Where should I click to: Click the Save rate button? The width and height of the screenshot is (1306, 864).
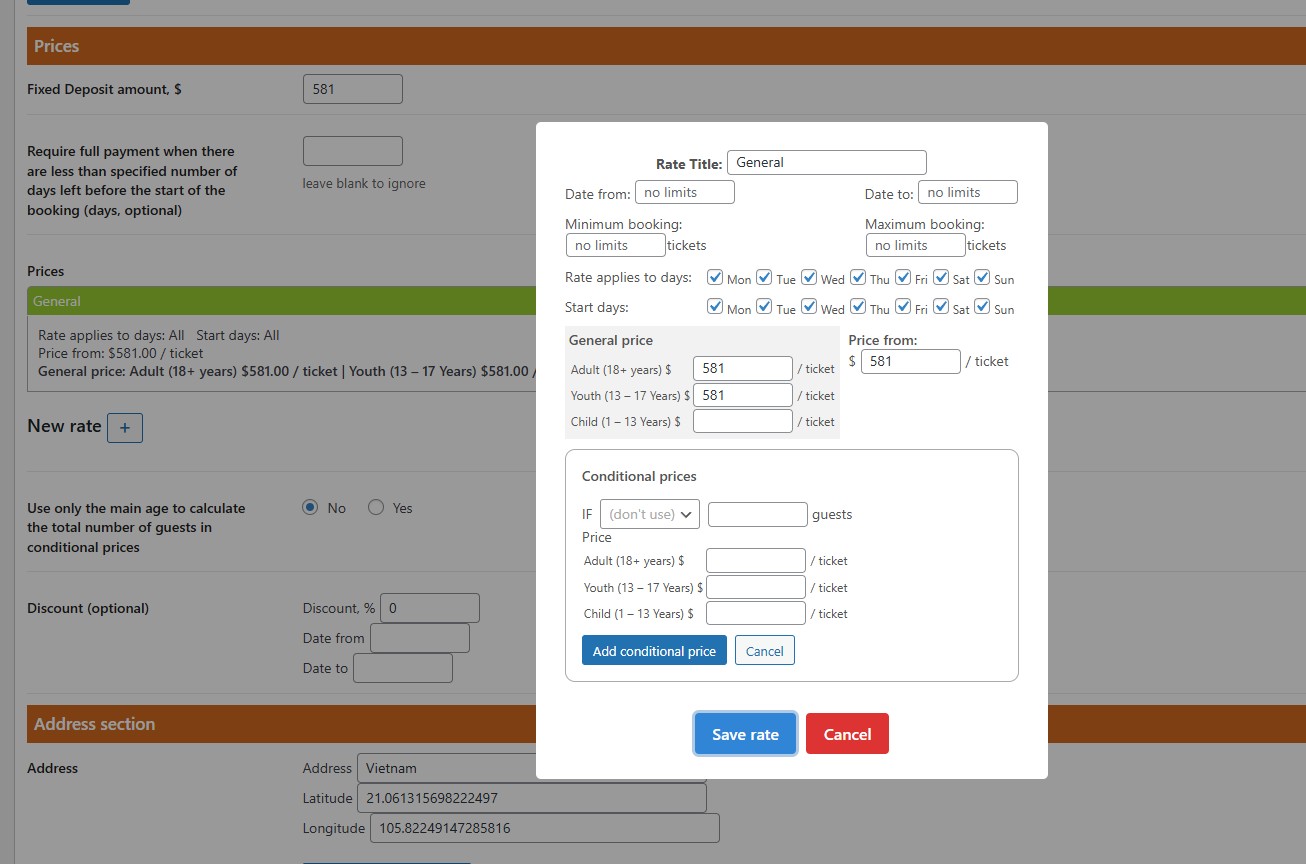(745, 734)
